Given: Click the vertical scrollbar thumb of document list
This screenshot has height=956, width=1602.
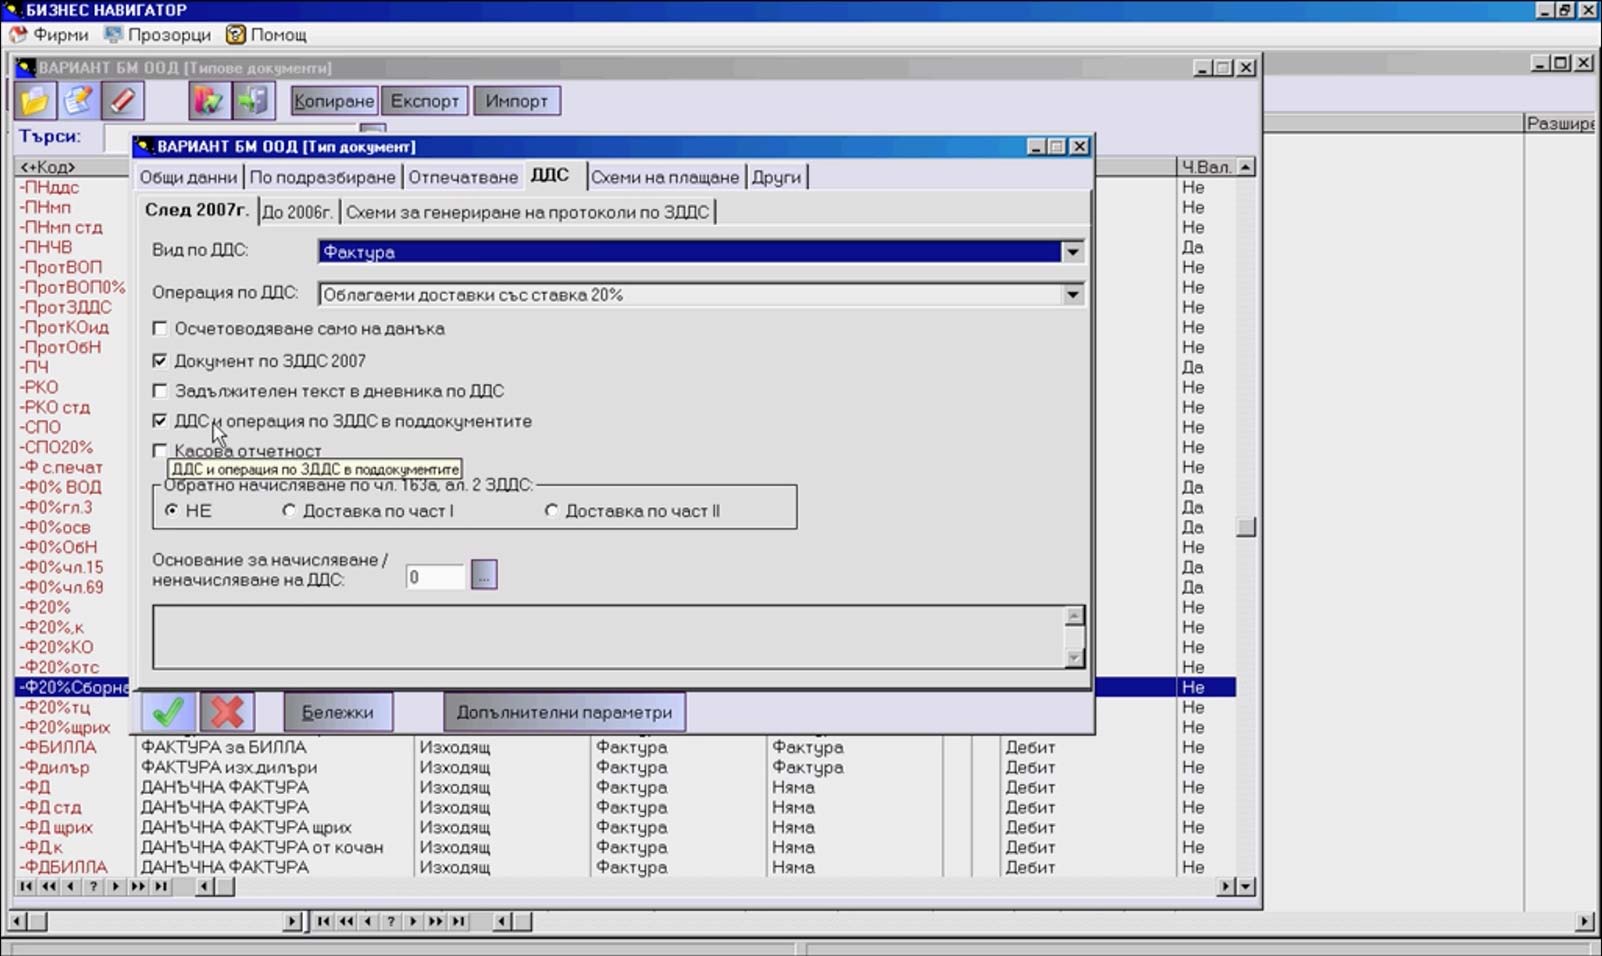Looking at the screenshot, I should pyautogui.click(x=1245, y=527).
